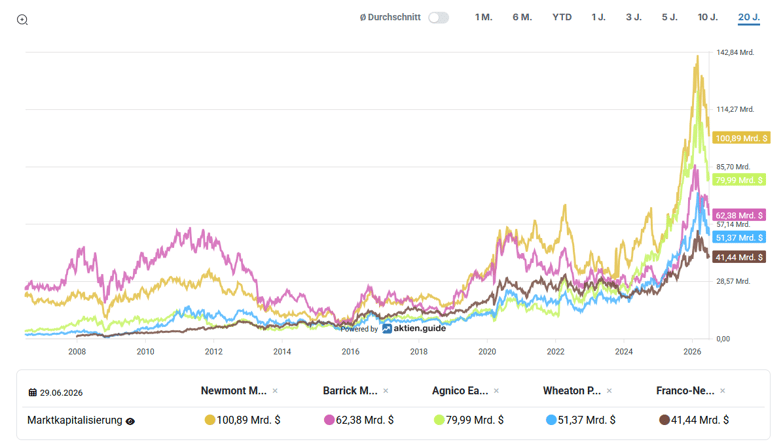
Task: Open the aktien.guide link
Action: [414, 328]
